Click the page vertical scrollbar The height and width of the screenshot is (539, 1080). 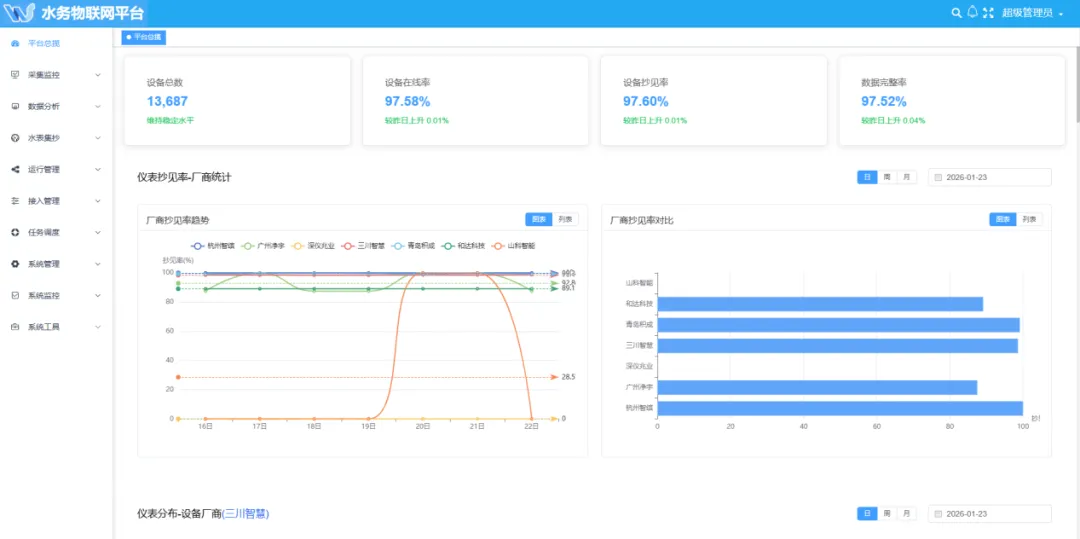coord(1076,83)
